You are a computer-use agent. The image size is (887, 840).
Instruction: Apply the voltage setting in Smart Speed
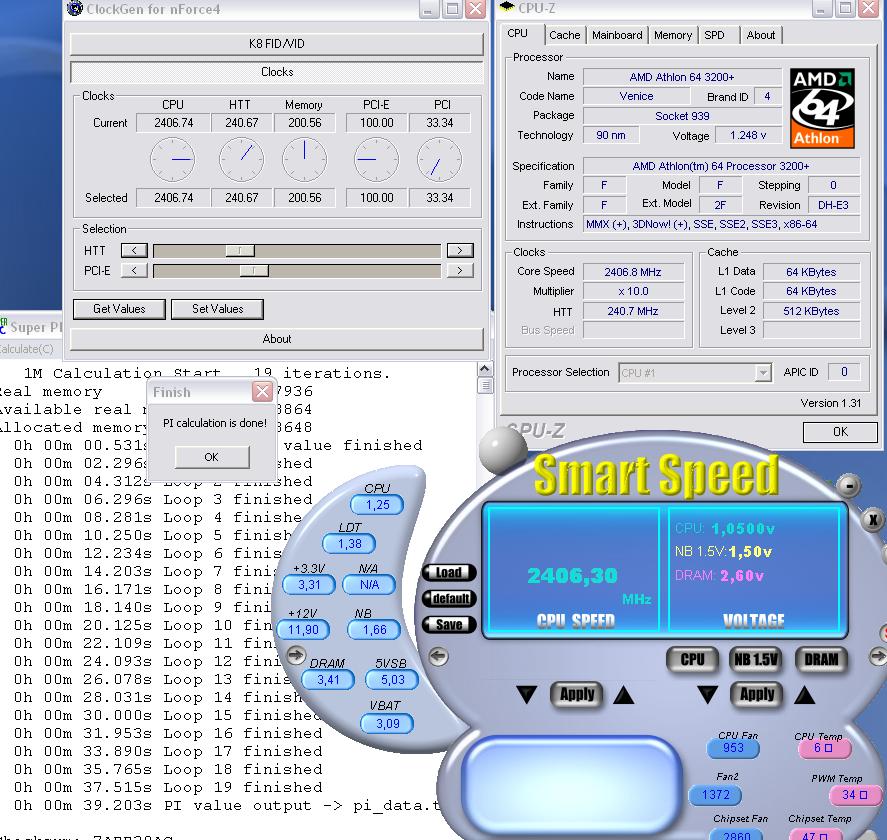(x=757, y=695)
